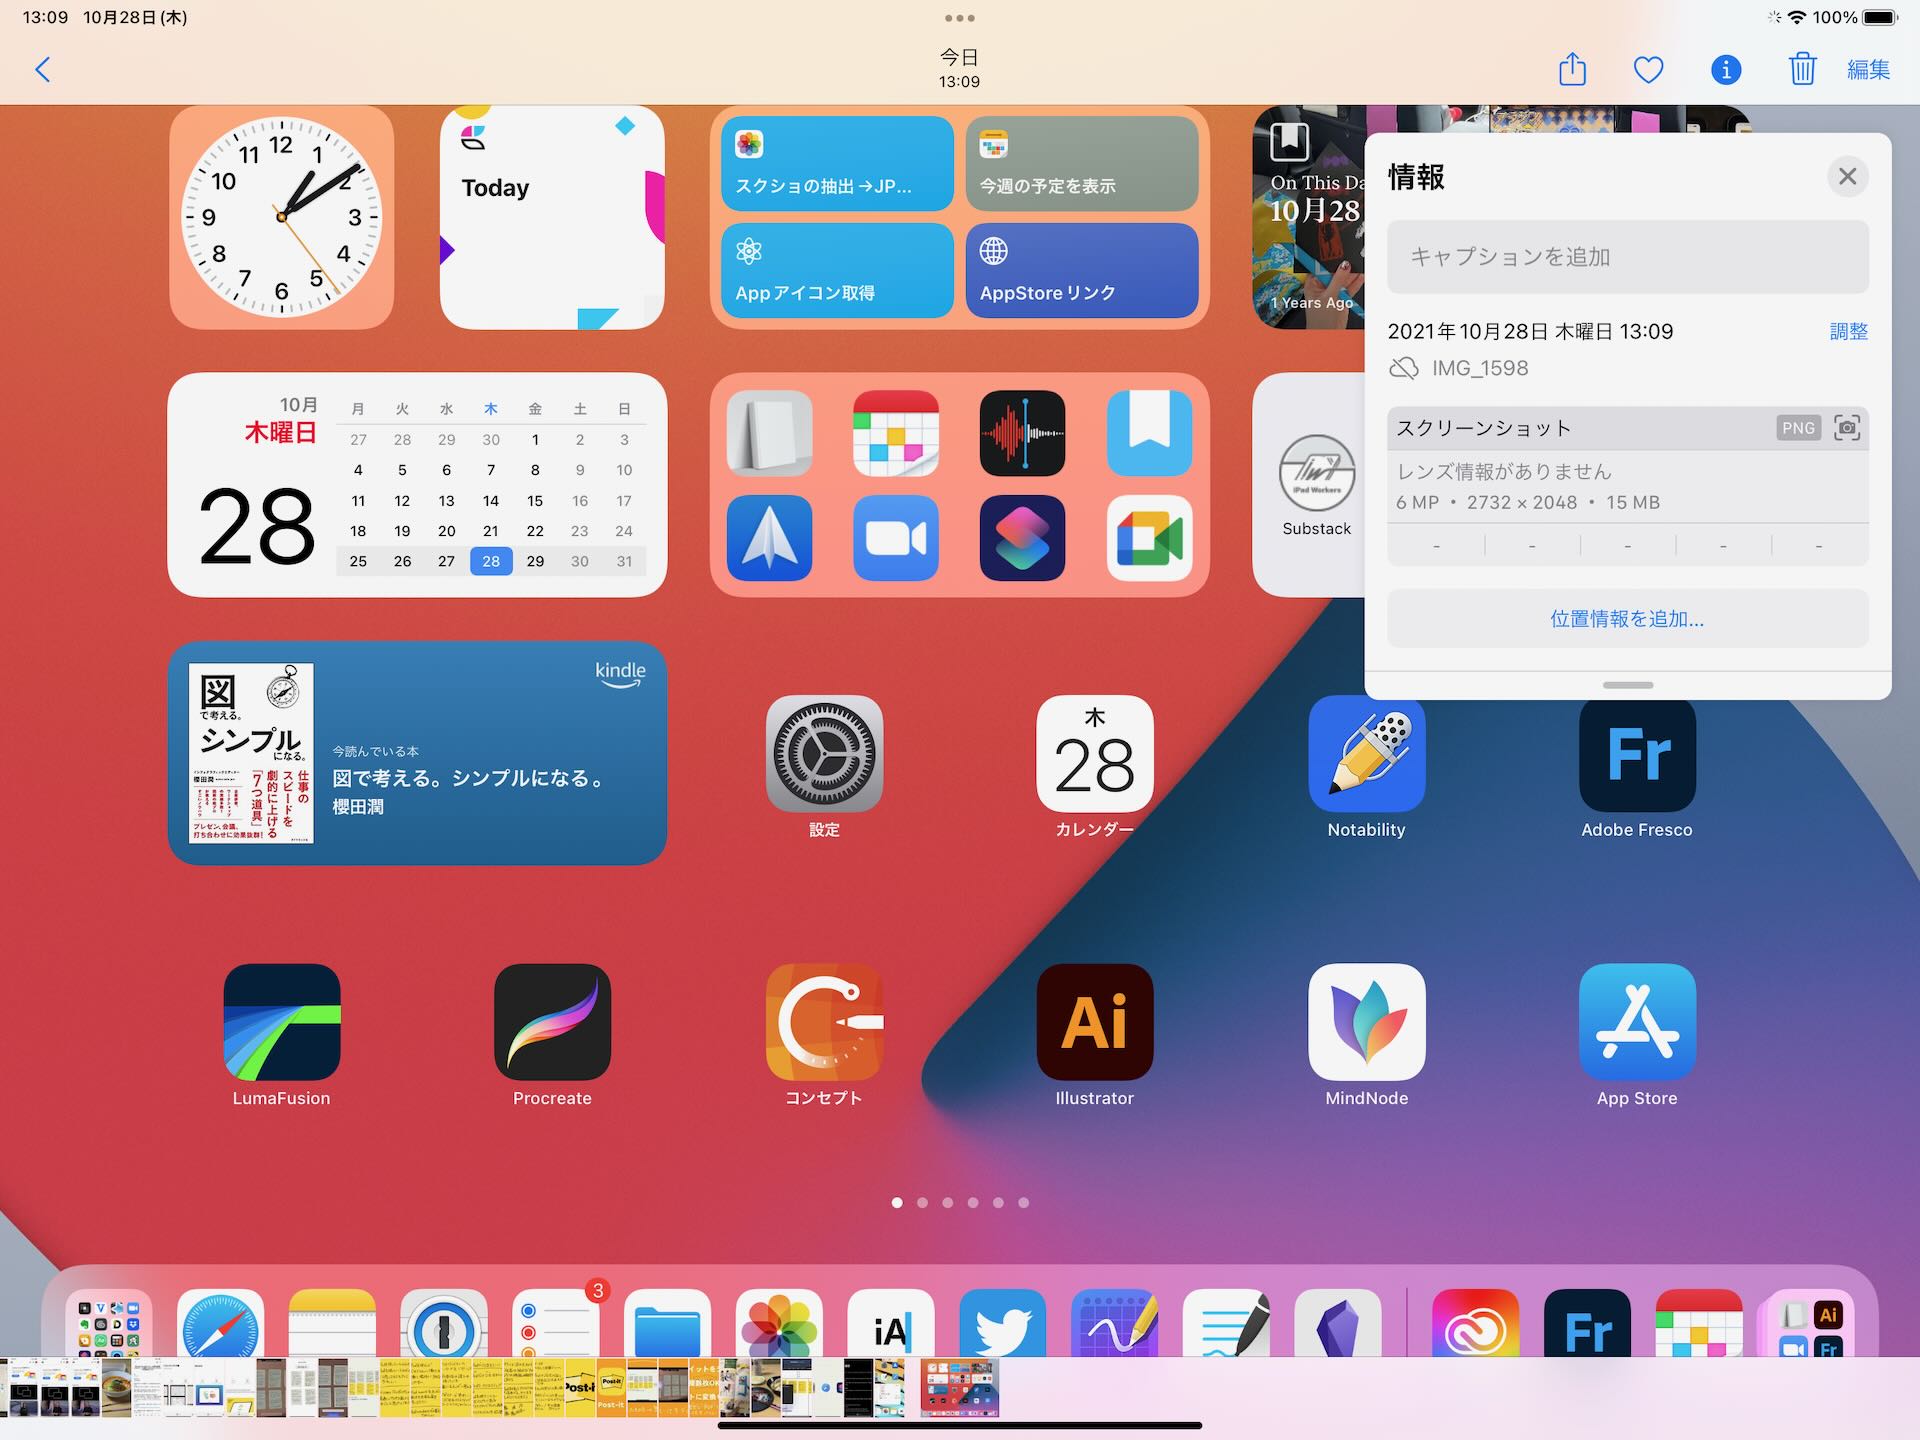Close the 情報 panel

click(x=1847, y=176)
